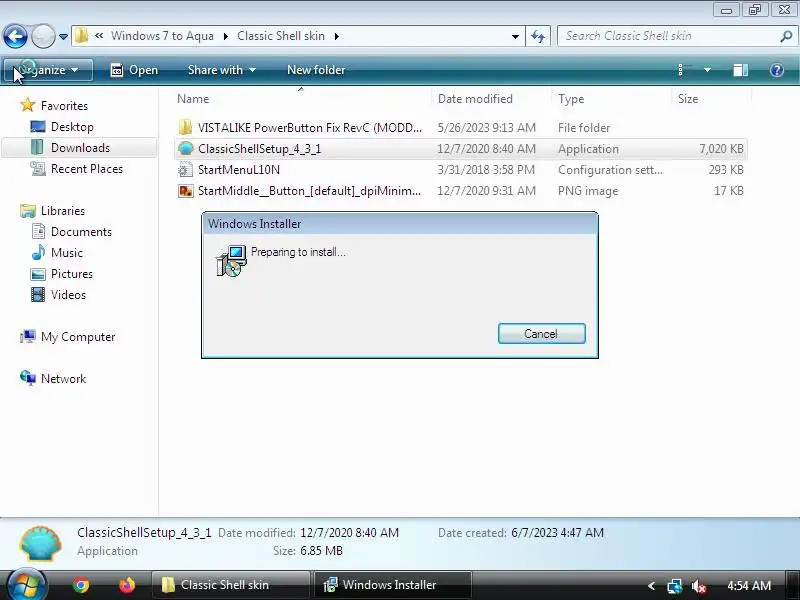Screen dimensions: 800x600
Task: Cancel the Windows Installer dialog
Action: coord(541,334)
